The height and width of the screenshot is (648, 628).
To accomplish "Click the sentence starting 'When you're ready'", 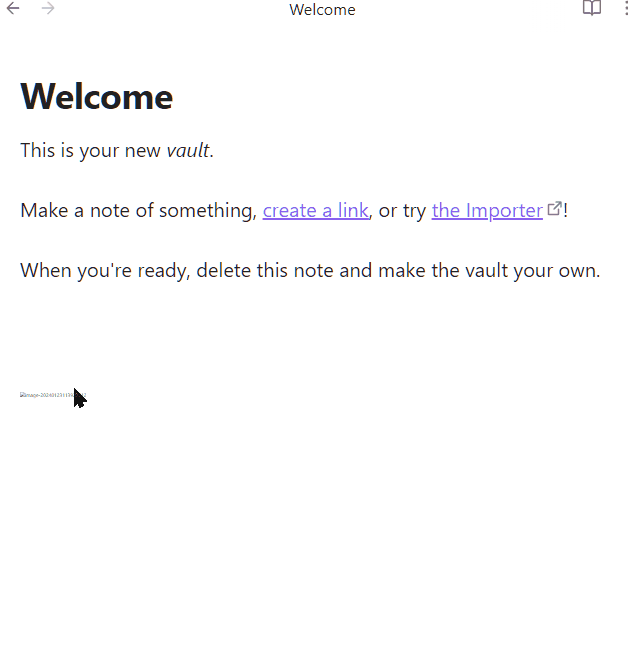I will [x=310, y=271].
